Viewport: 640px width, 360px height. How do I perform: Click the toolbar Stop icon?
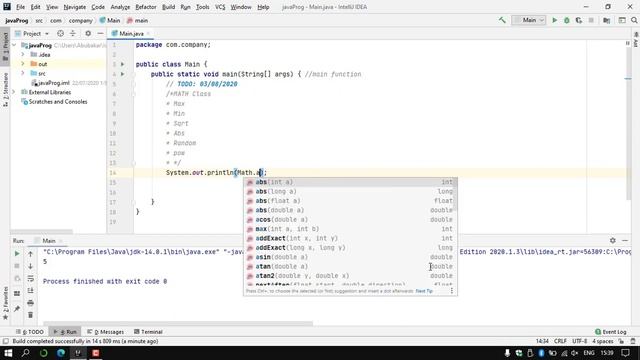(591, 20)
